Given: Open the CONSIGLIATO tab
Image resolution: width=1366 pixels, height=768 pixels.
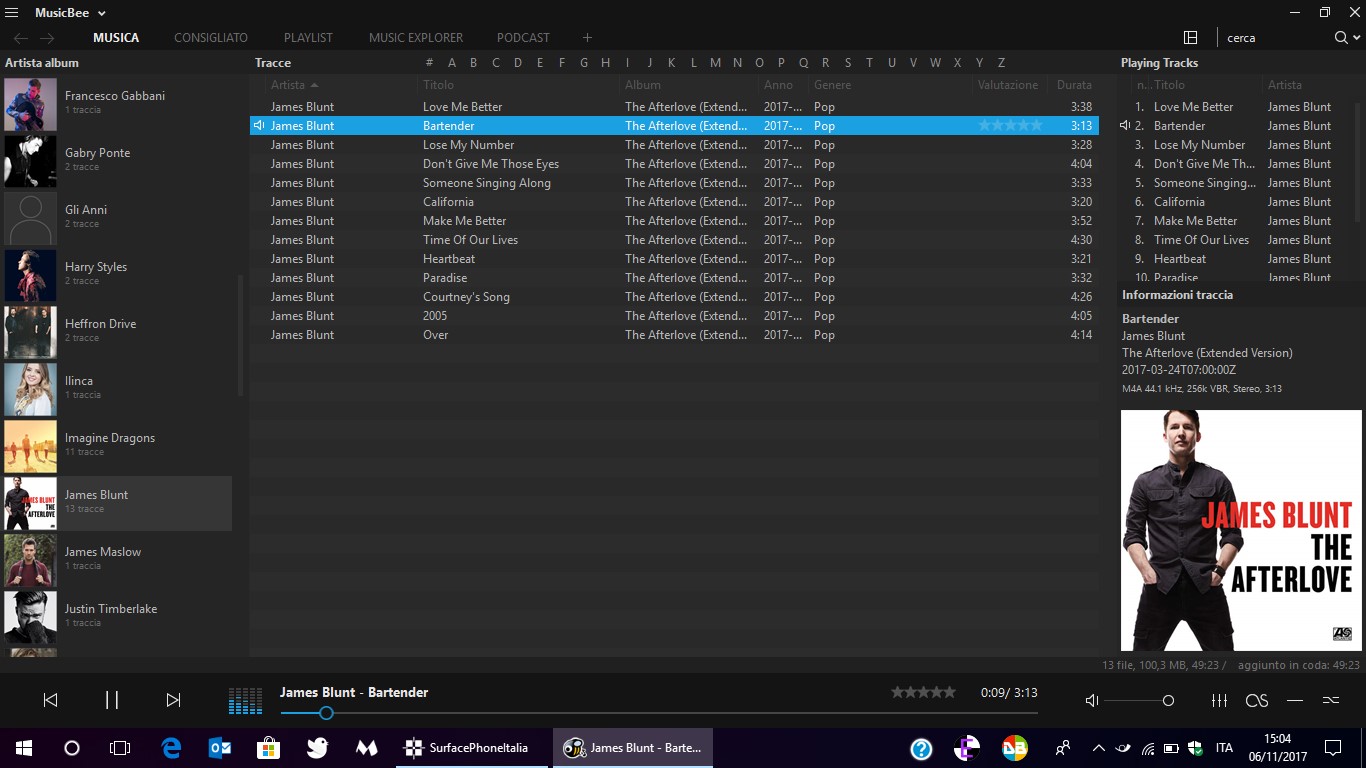Looking at the screenshot, I should click(x=211, y=38).
